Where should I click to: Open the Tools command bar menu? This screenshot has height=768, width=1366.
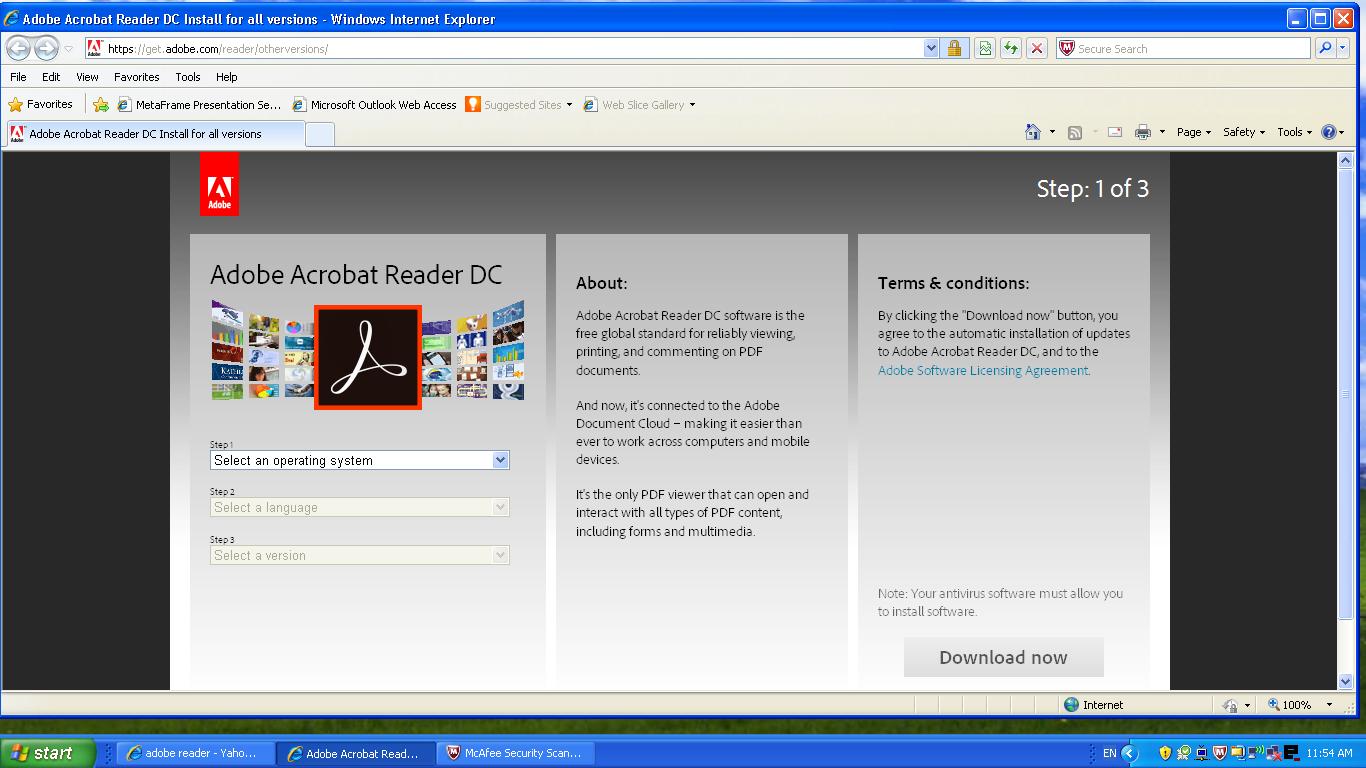[x=1295, y=132]
